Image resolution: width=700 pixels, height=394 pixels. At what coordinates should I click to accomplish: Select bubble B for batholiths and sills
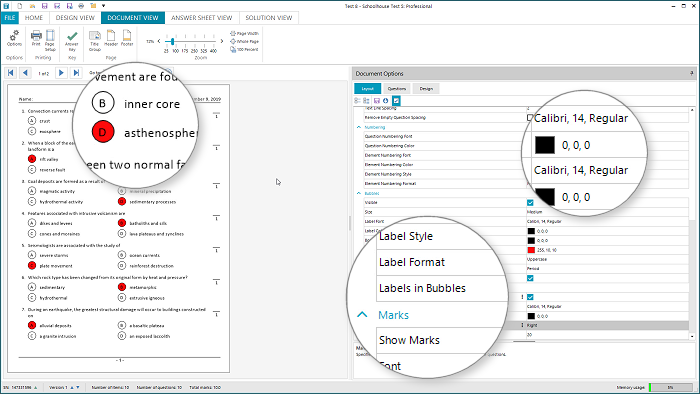click(x=122, y=223)
